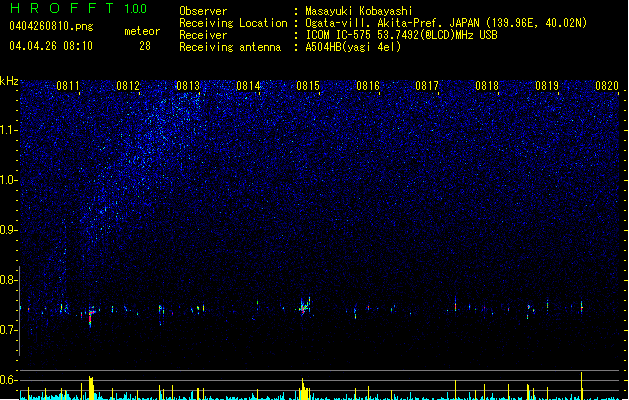
Task: Click the 0817 time axis marker
Action: coord(427,86)
